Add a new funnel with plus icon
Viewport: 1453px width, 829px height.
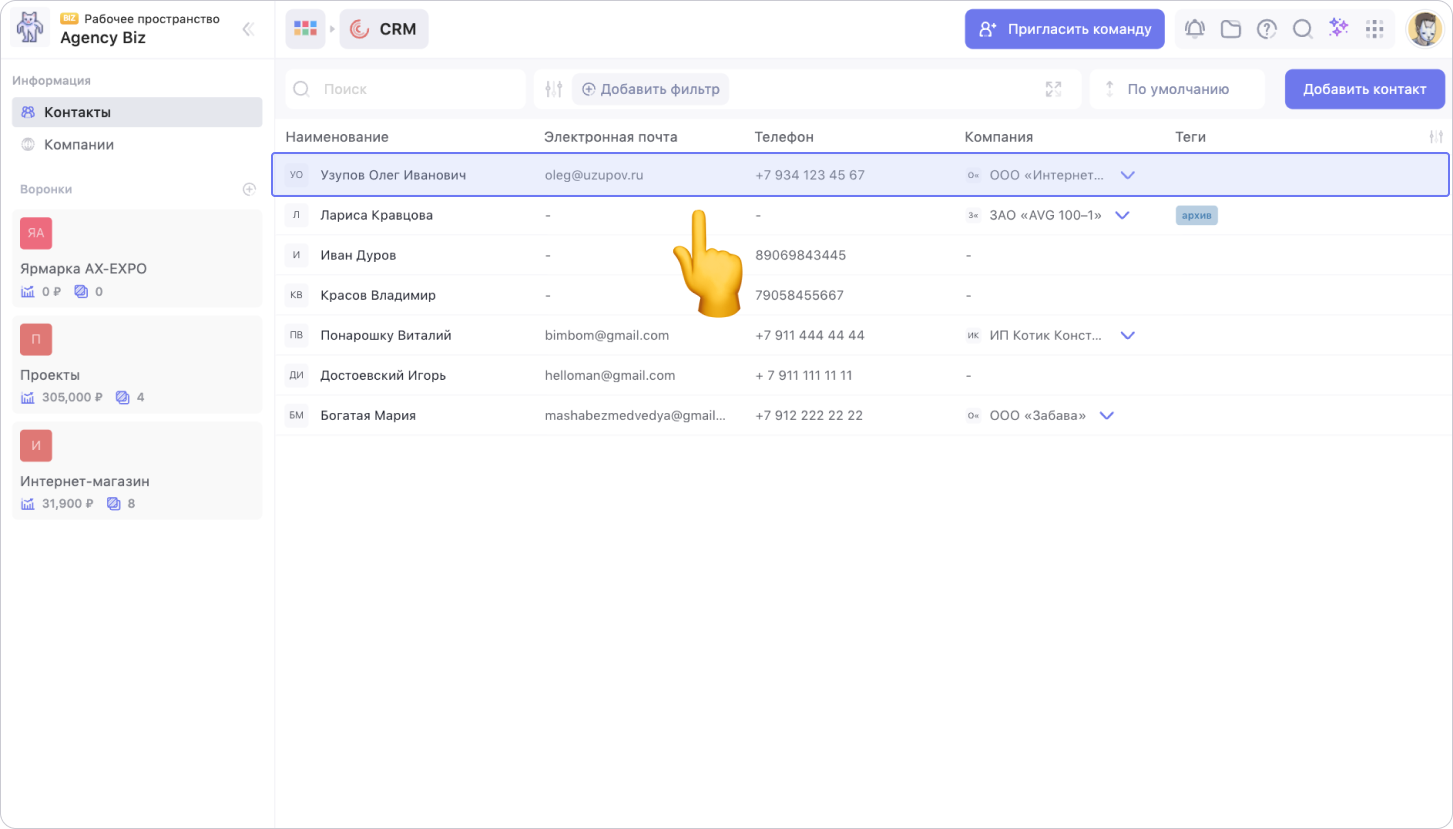249,189
